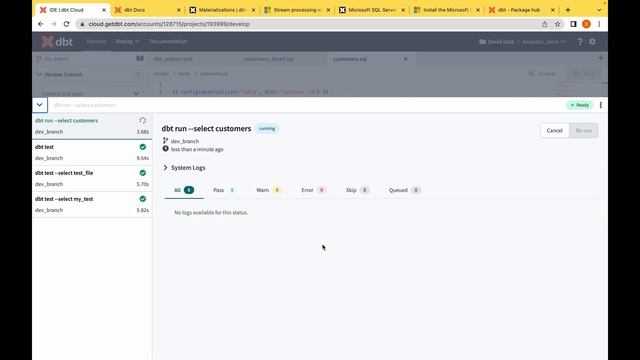Open the command bar three-dot menu

pyautogui.click(x=600, y=105)
